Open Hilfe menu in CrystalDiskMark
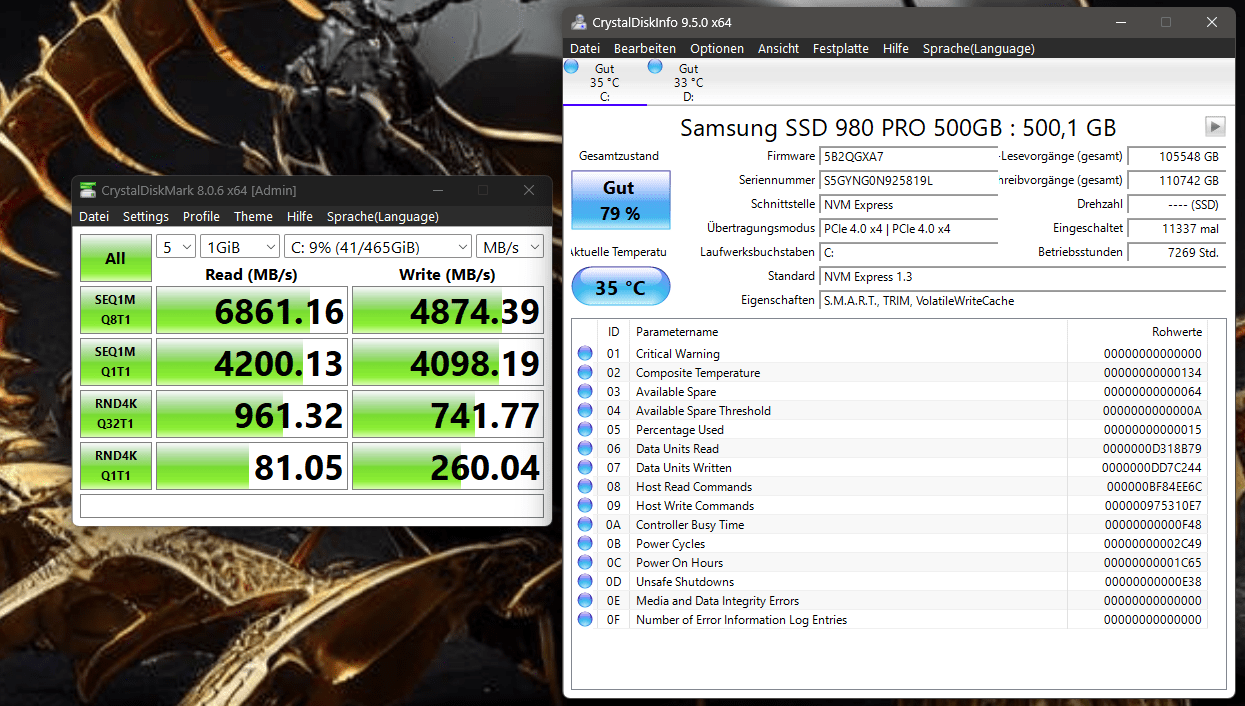The height and width of the screenshot is (706, 1245). coord(300,216)
